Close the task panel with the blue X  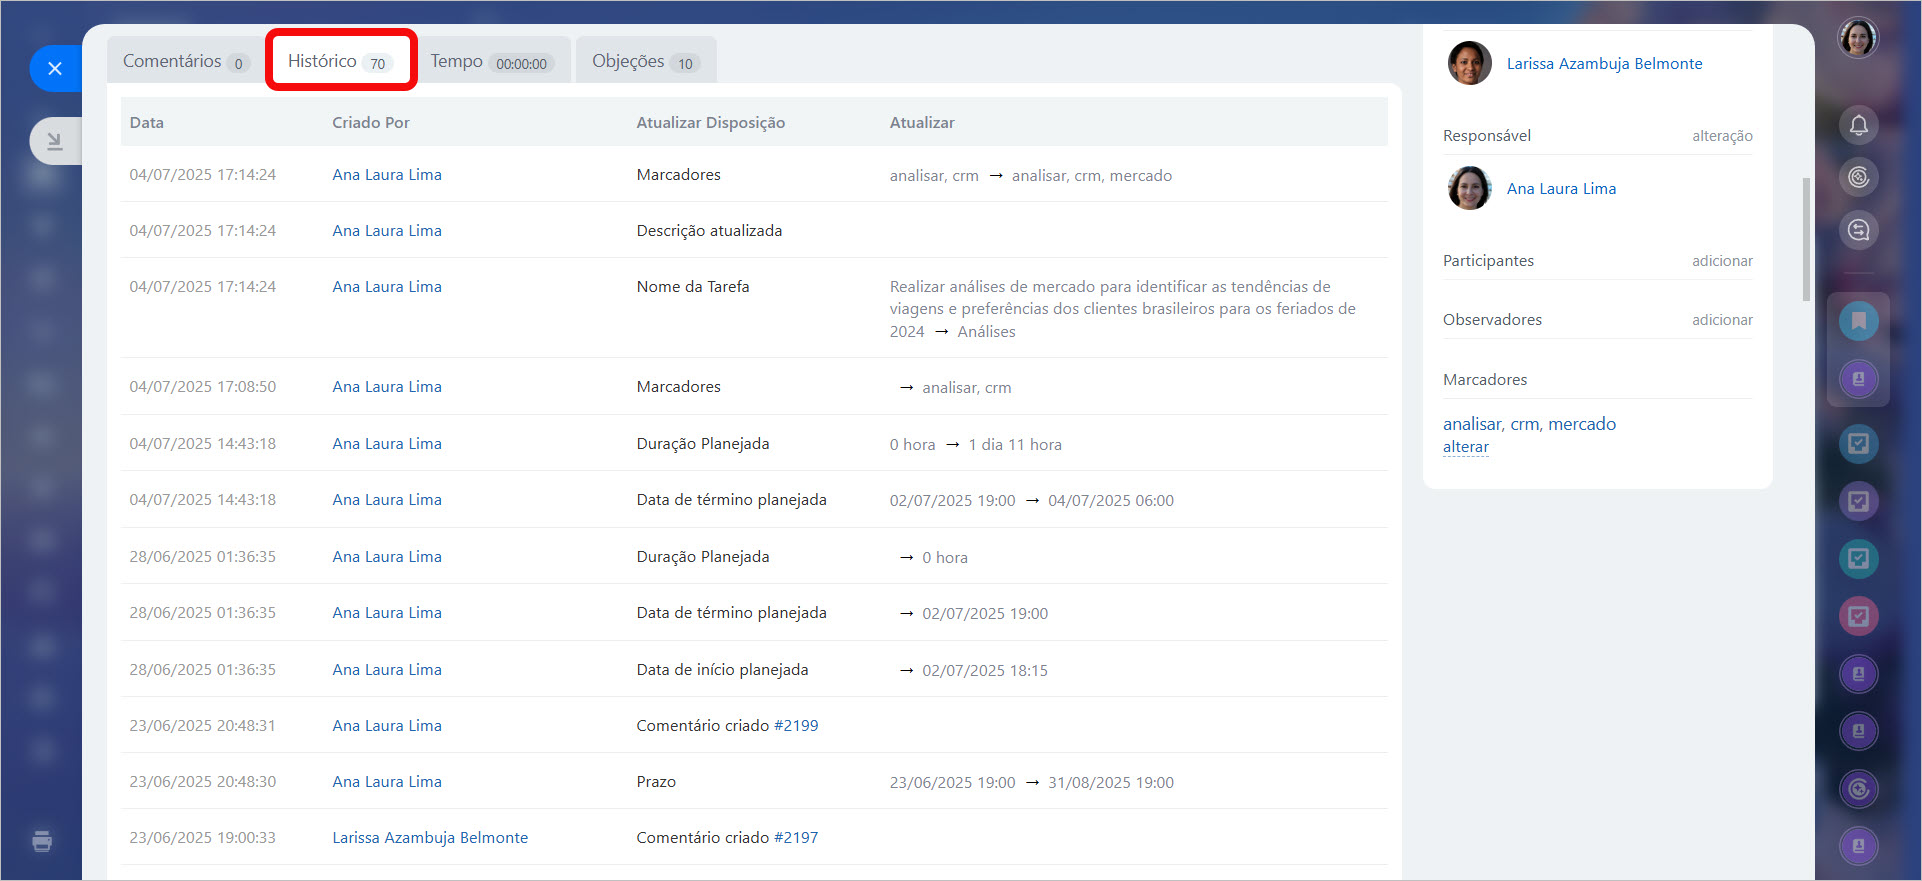click(55, 68)
